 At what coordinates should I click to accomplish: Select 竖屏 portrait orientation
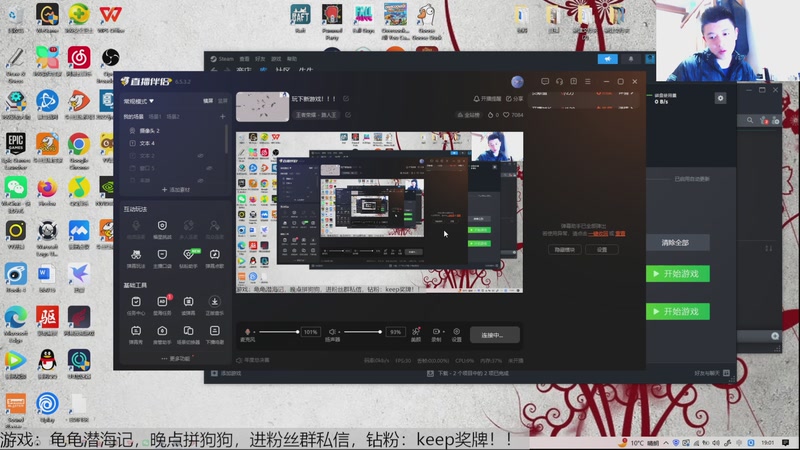coord(222,101)
